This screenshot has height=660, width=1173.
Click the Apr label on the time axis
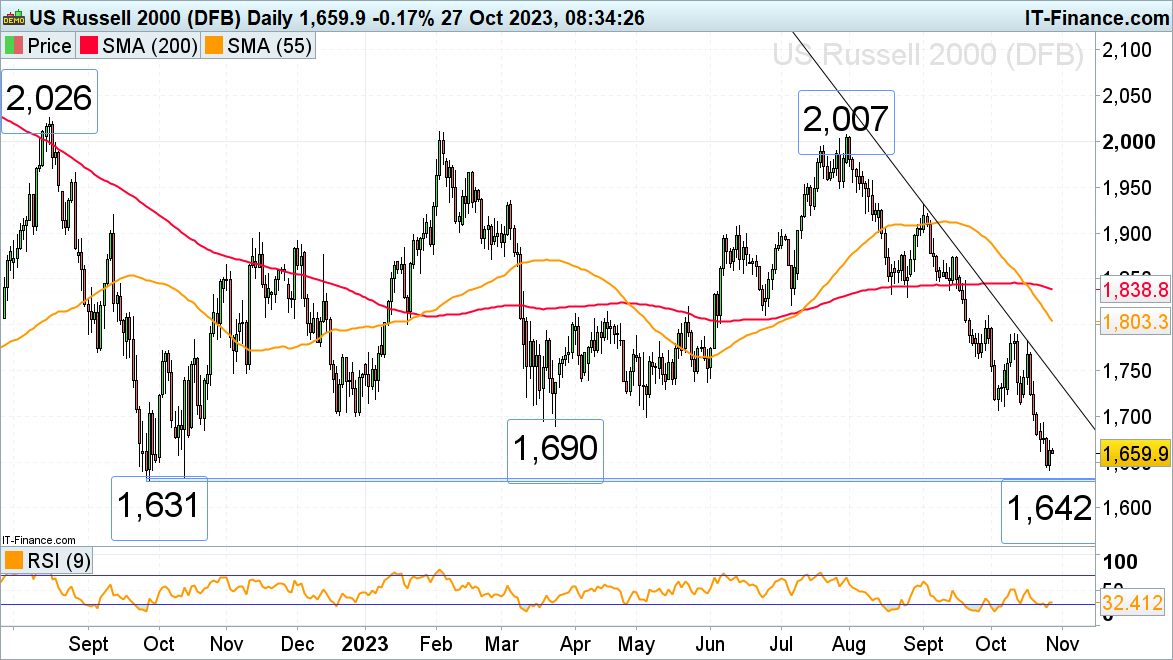click(x=575, y=644)
